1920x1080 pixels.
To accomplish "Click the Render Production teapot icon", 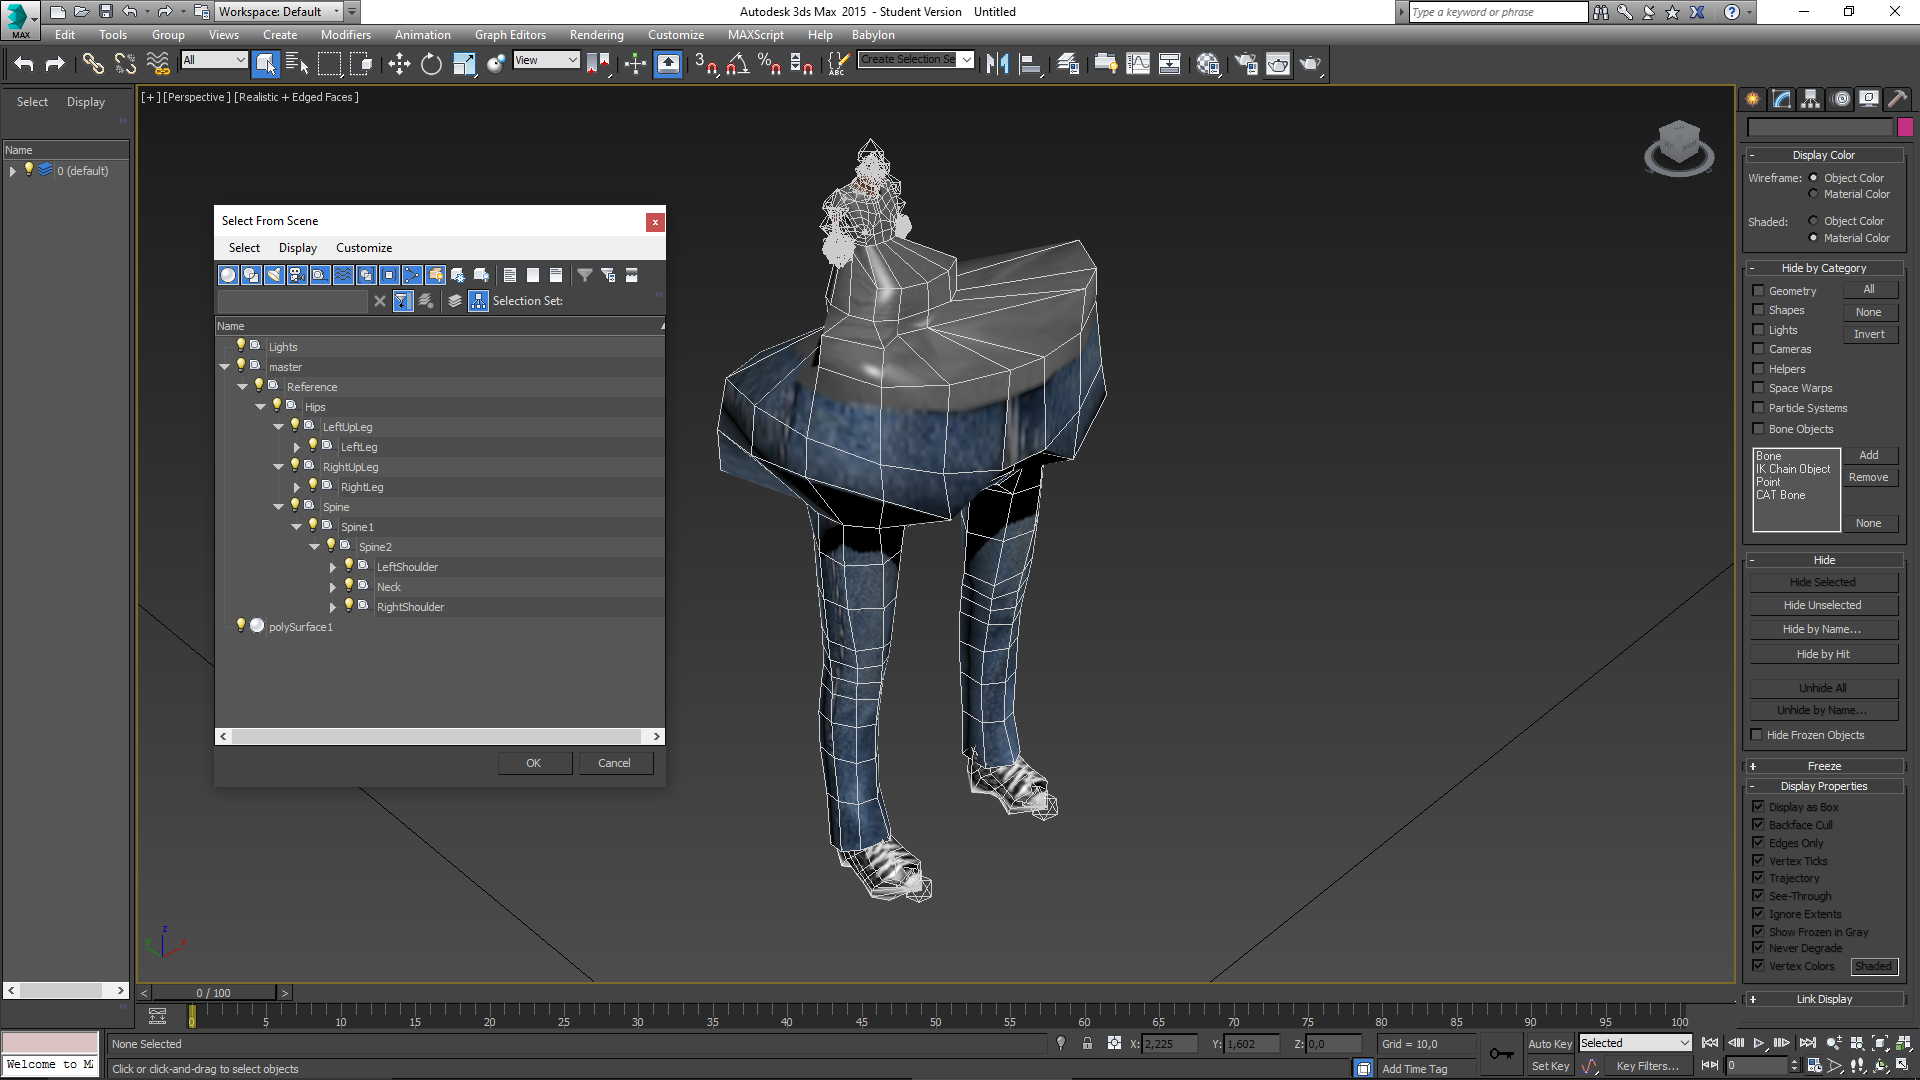I will click(1310, 64).
